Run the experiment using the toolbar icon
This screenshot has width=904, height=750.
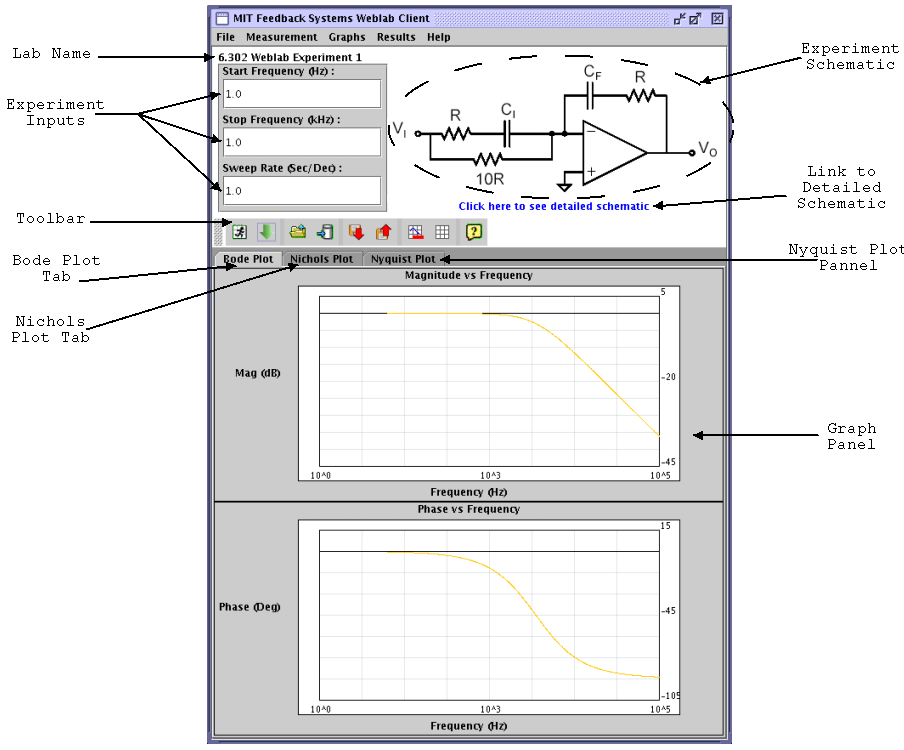239,231
